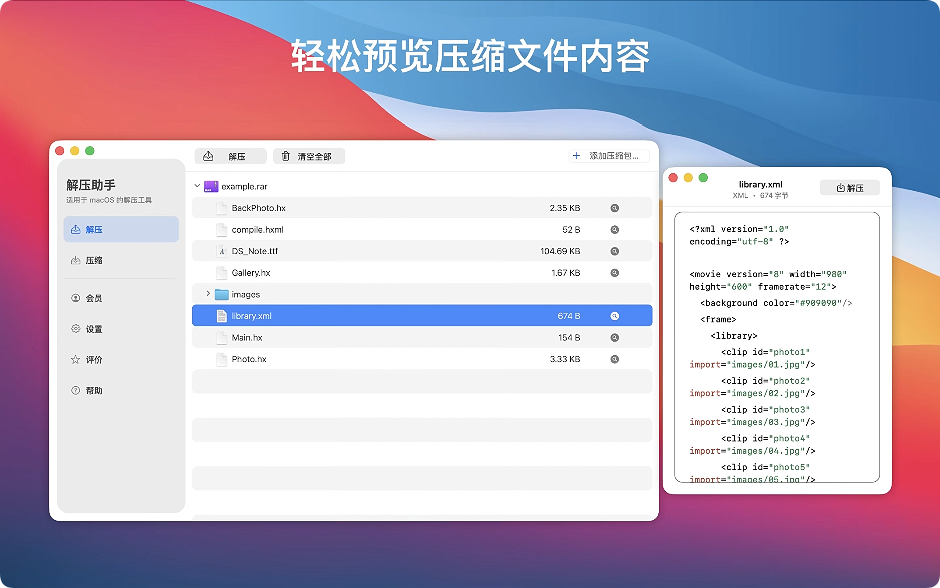Click the 设置 gear sidebar icon
This screenshot has width=940, height=588.
pos(76,328)
